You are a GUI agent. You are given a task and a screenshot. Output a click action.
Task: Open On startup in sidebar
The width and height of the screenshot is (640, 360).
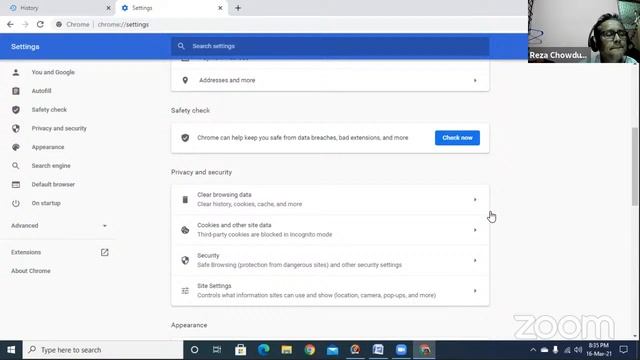[x=46, y=203]
